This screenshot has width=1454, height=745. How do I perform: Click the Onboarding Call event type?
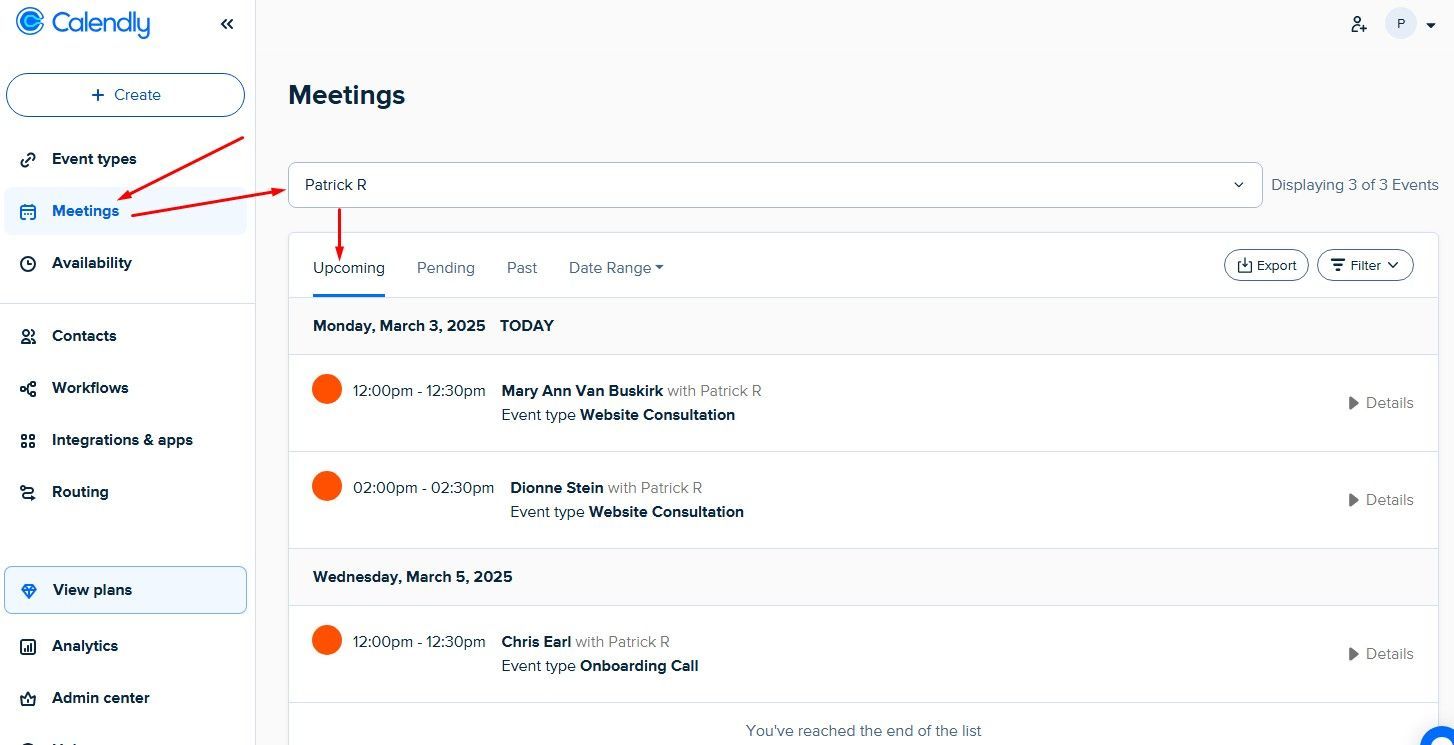pos(639,666)
